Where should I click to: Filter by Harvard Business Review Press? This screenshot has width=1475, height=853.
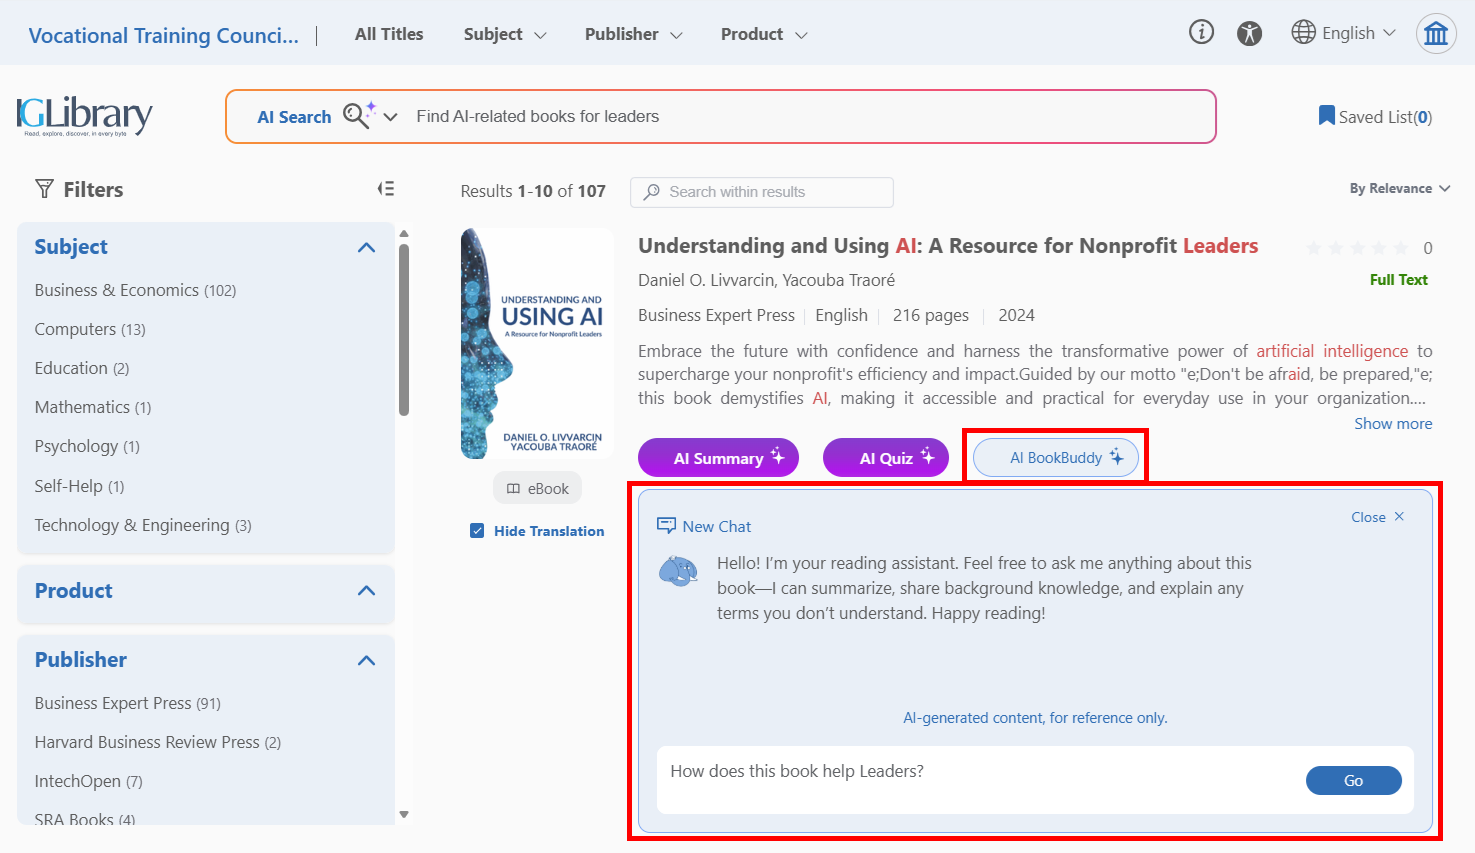click(158, 743)
